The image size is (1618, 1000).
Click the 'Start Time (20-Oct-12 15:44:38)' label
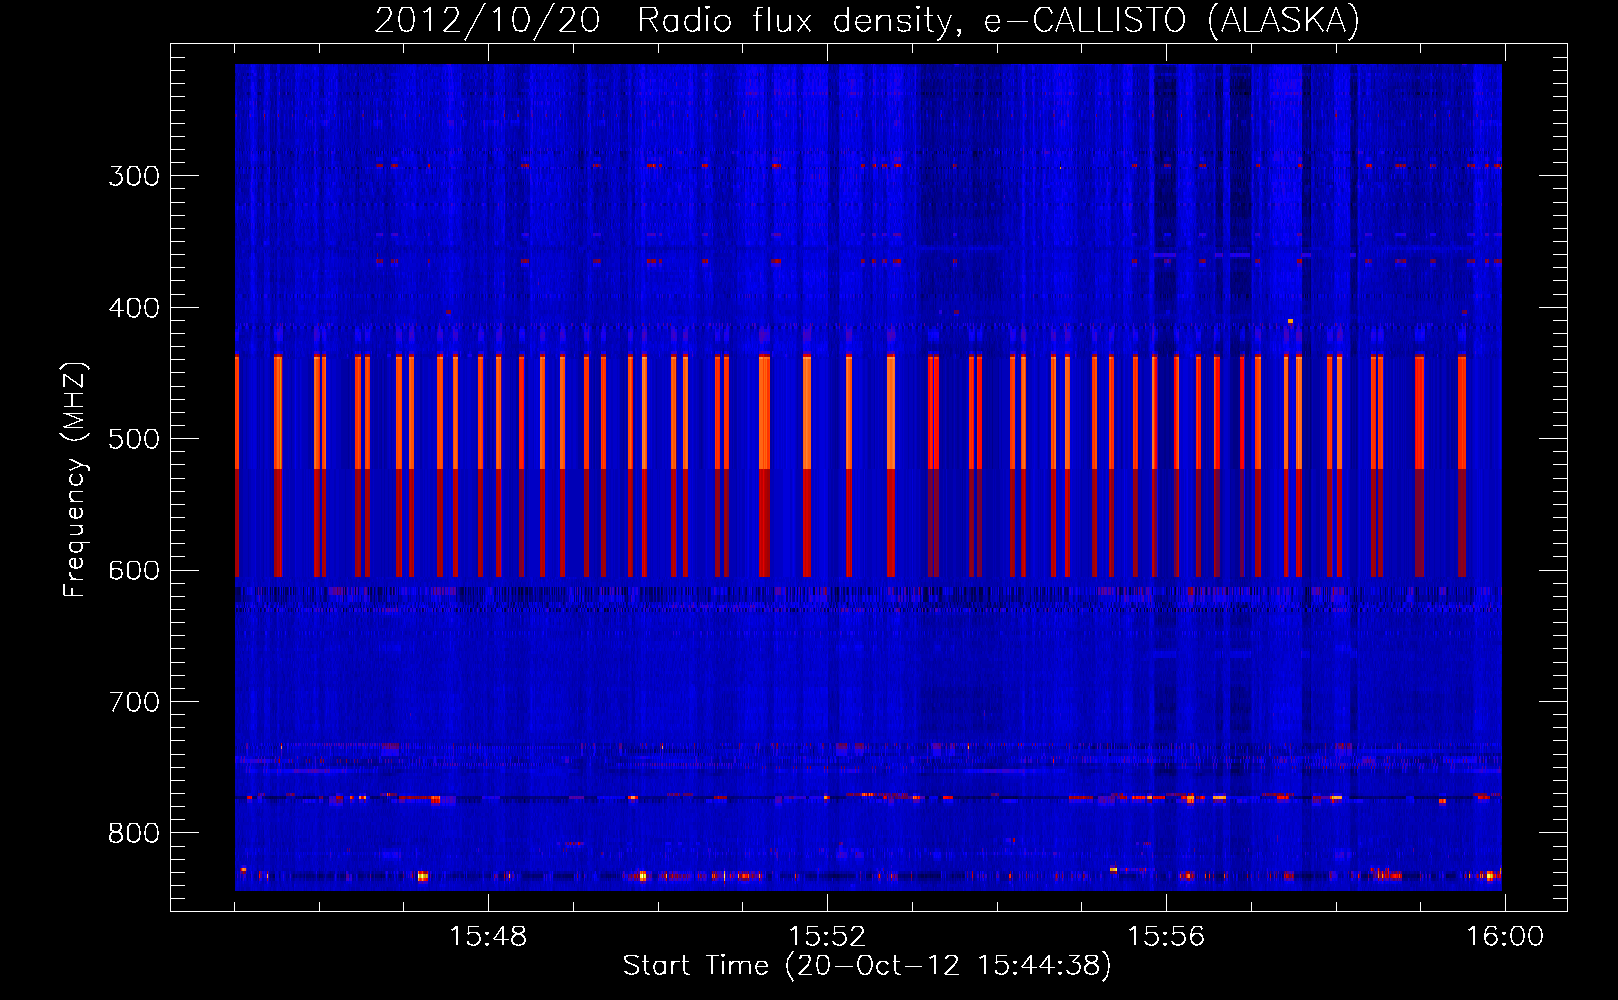point(867,965)
